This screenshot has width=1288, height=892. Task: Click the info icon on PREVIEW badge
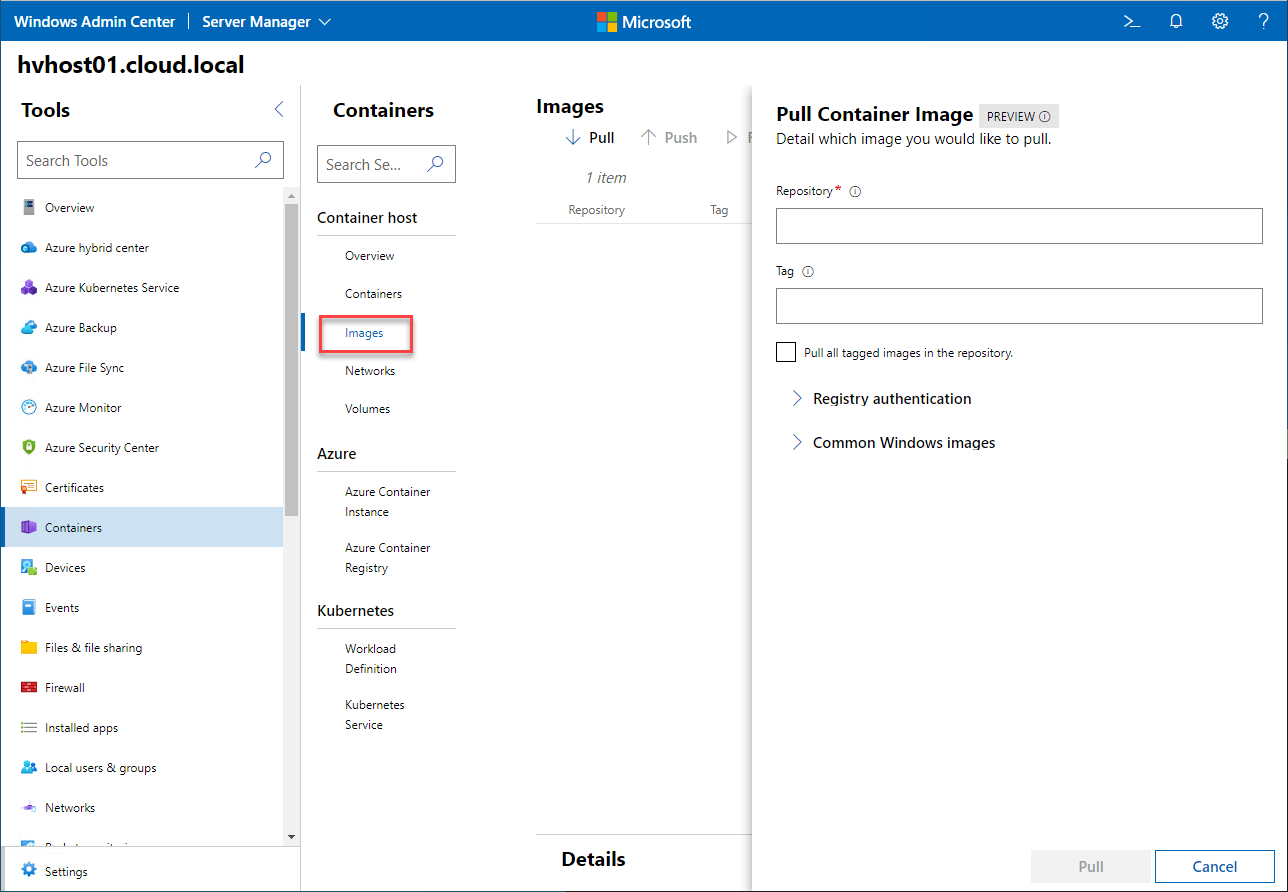(1045, 117)
